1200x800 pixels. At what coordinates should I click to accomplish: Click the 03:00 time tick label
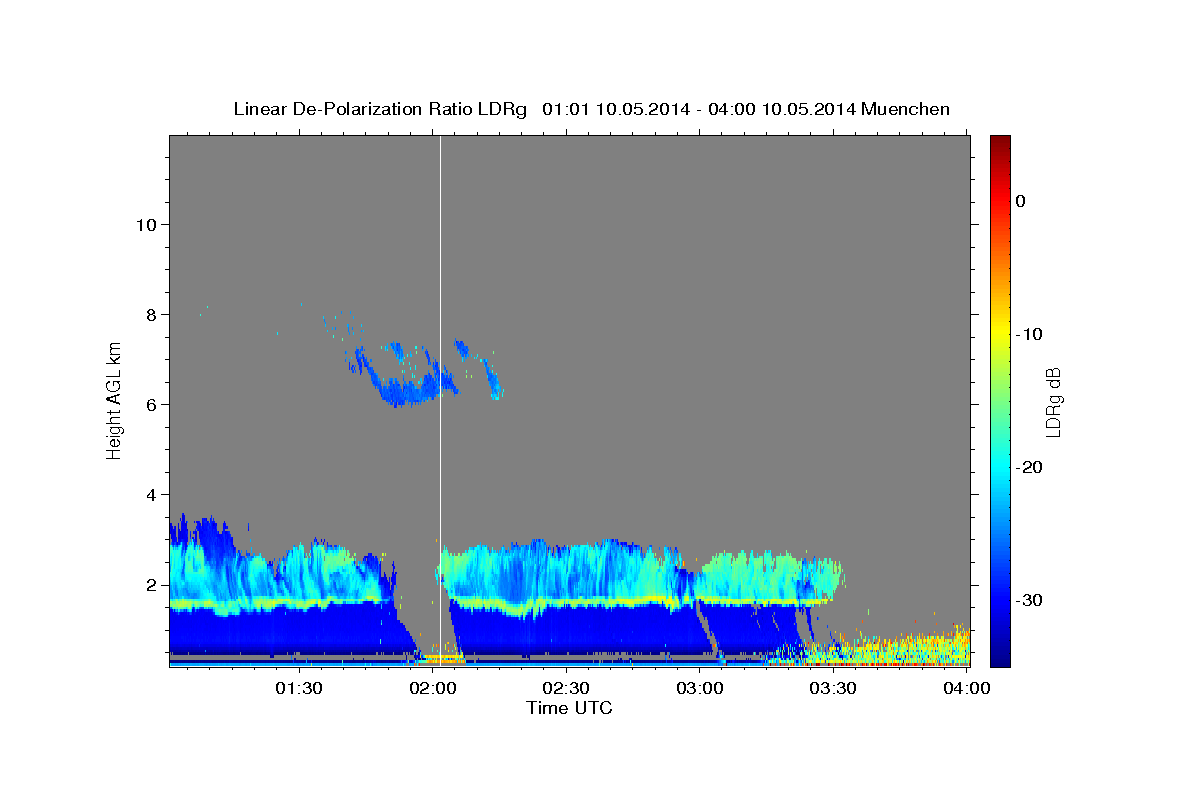pos(700,688)
